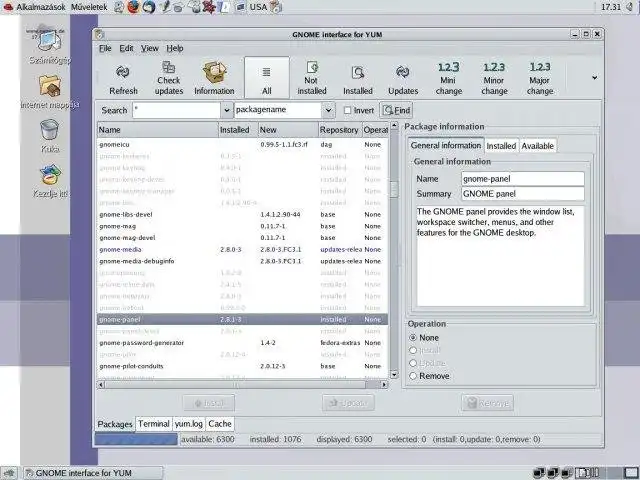
Task: Open the File menu
Action: pyautogui.click(x=105, y=48)
